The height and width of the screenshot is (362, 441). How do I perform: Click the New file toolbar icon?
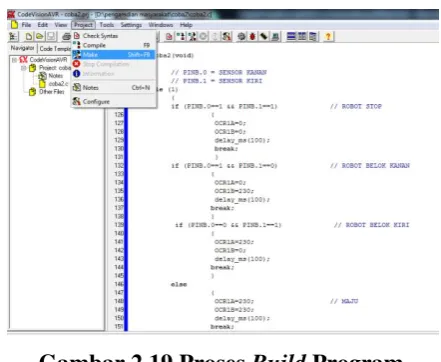coord(29,36)
